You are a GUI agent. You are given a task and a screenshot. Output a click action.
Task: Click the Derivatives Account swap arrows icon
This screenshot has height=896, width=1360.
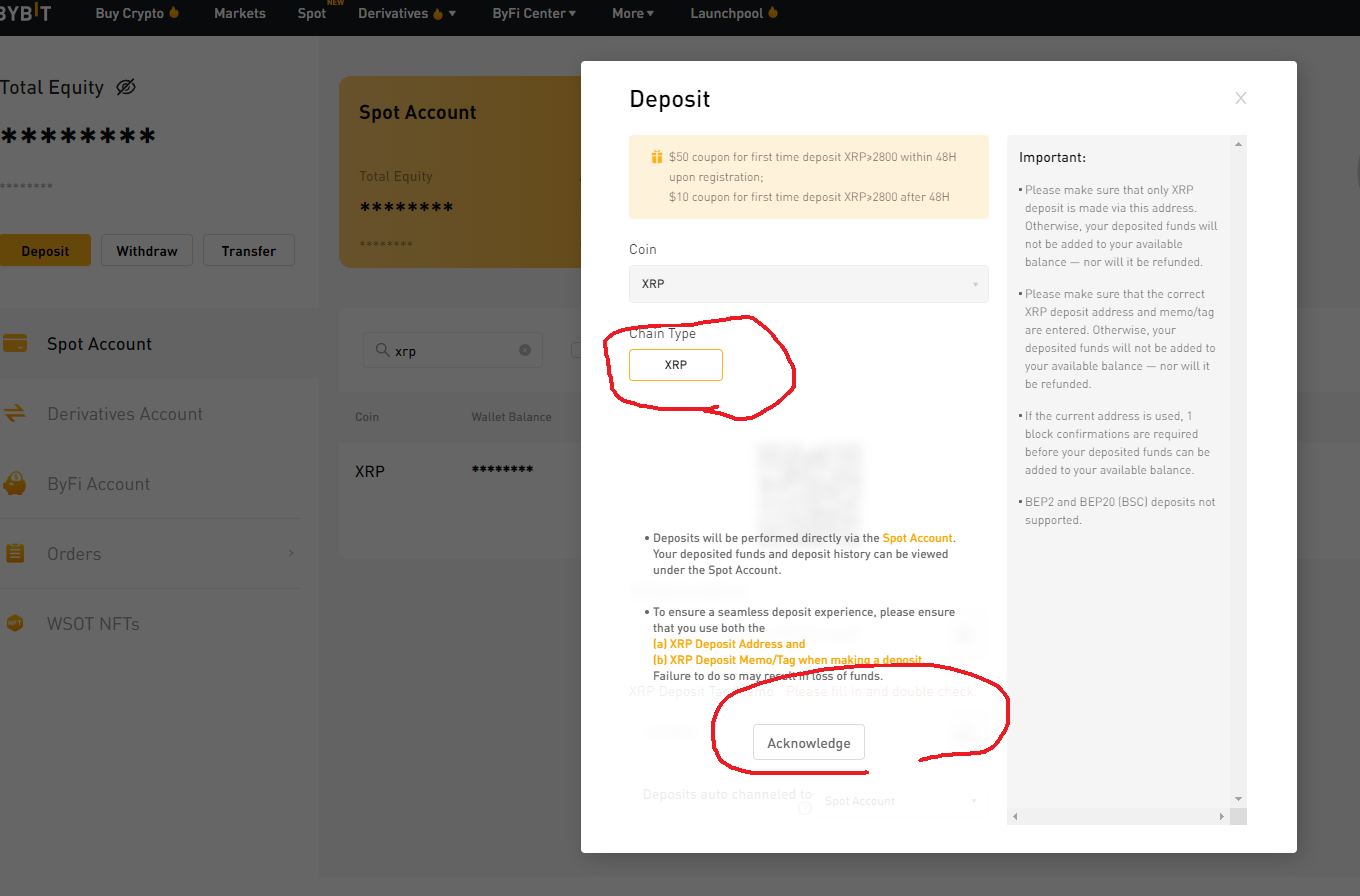tap(15, 413)
